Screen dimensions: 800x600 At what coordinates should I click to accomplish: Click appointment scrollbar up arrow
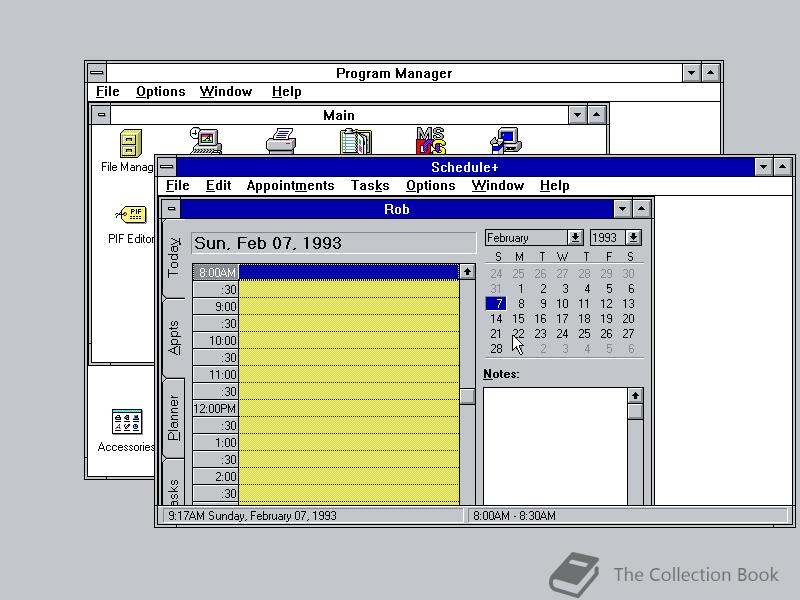pos(467,272)
